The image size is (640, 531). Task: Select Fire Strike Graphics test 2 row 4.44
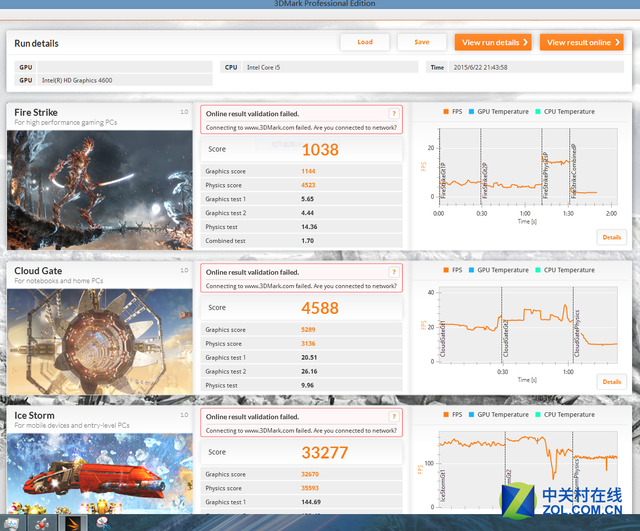tap(301, 213)
